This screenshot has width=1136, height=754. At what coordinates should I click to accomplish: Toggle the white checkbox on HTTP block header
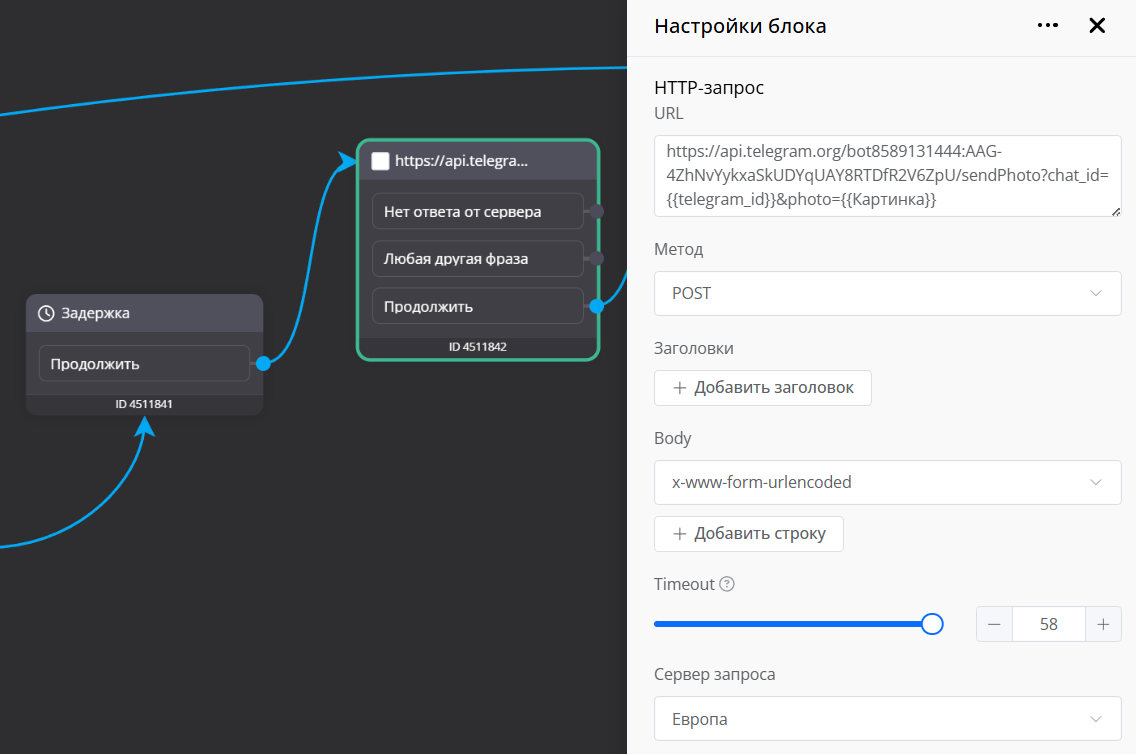pos(380,161)
